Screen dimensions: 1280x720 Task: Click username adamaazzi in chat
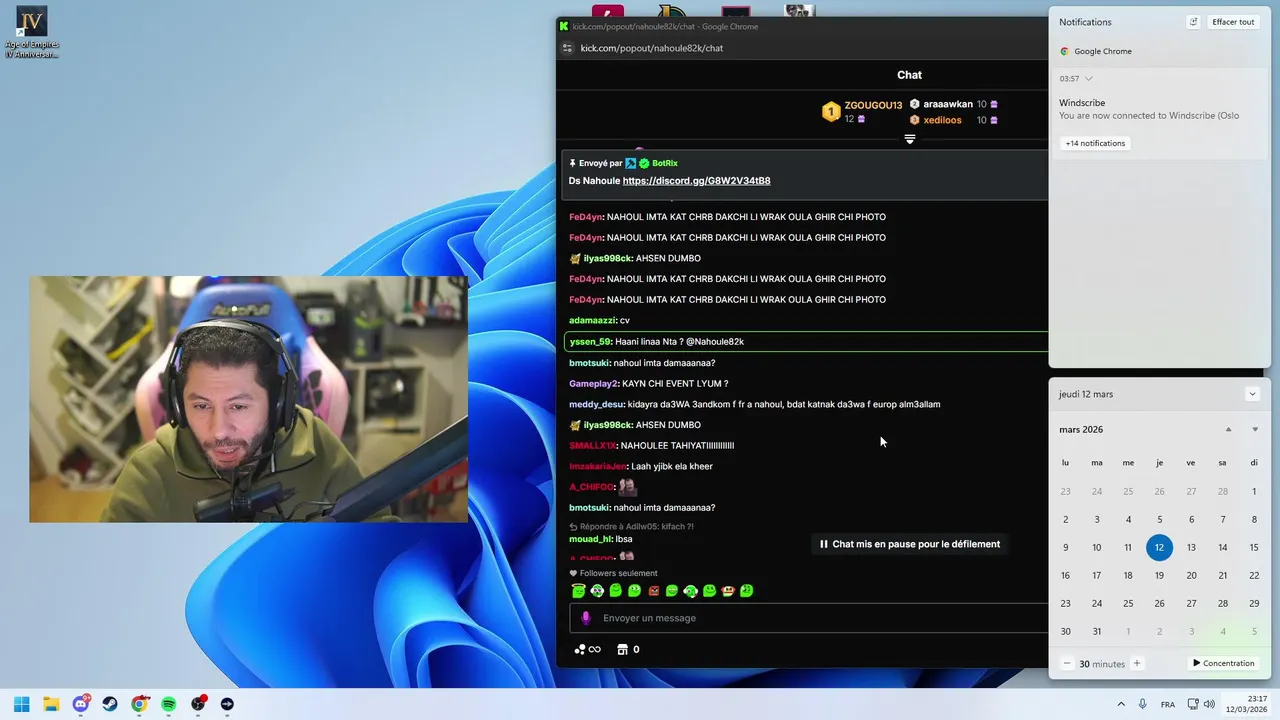[592, 320]
